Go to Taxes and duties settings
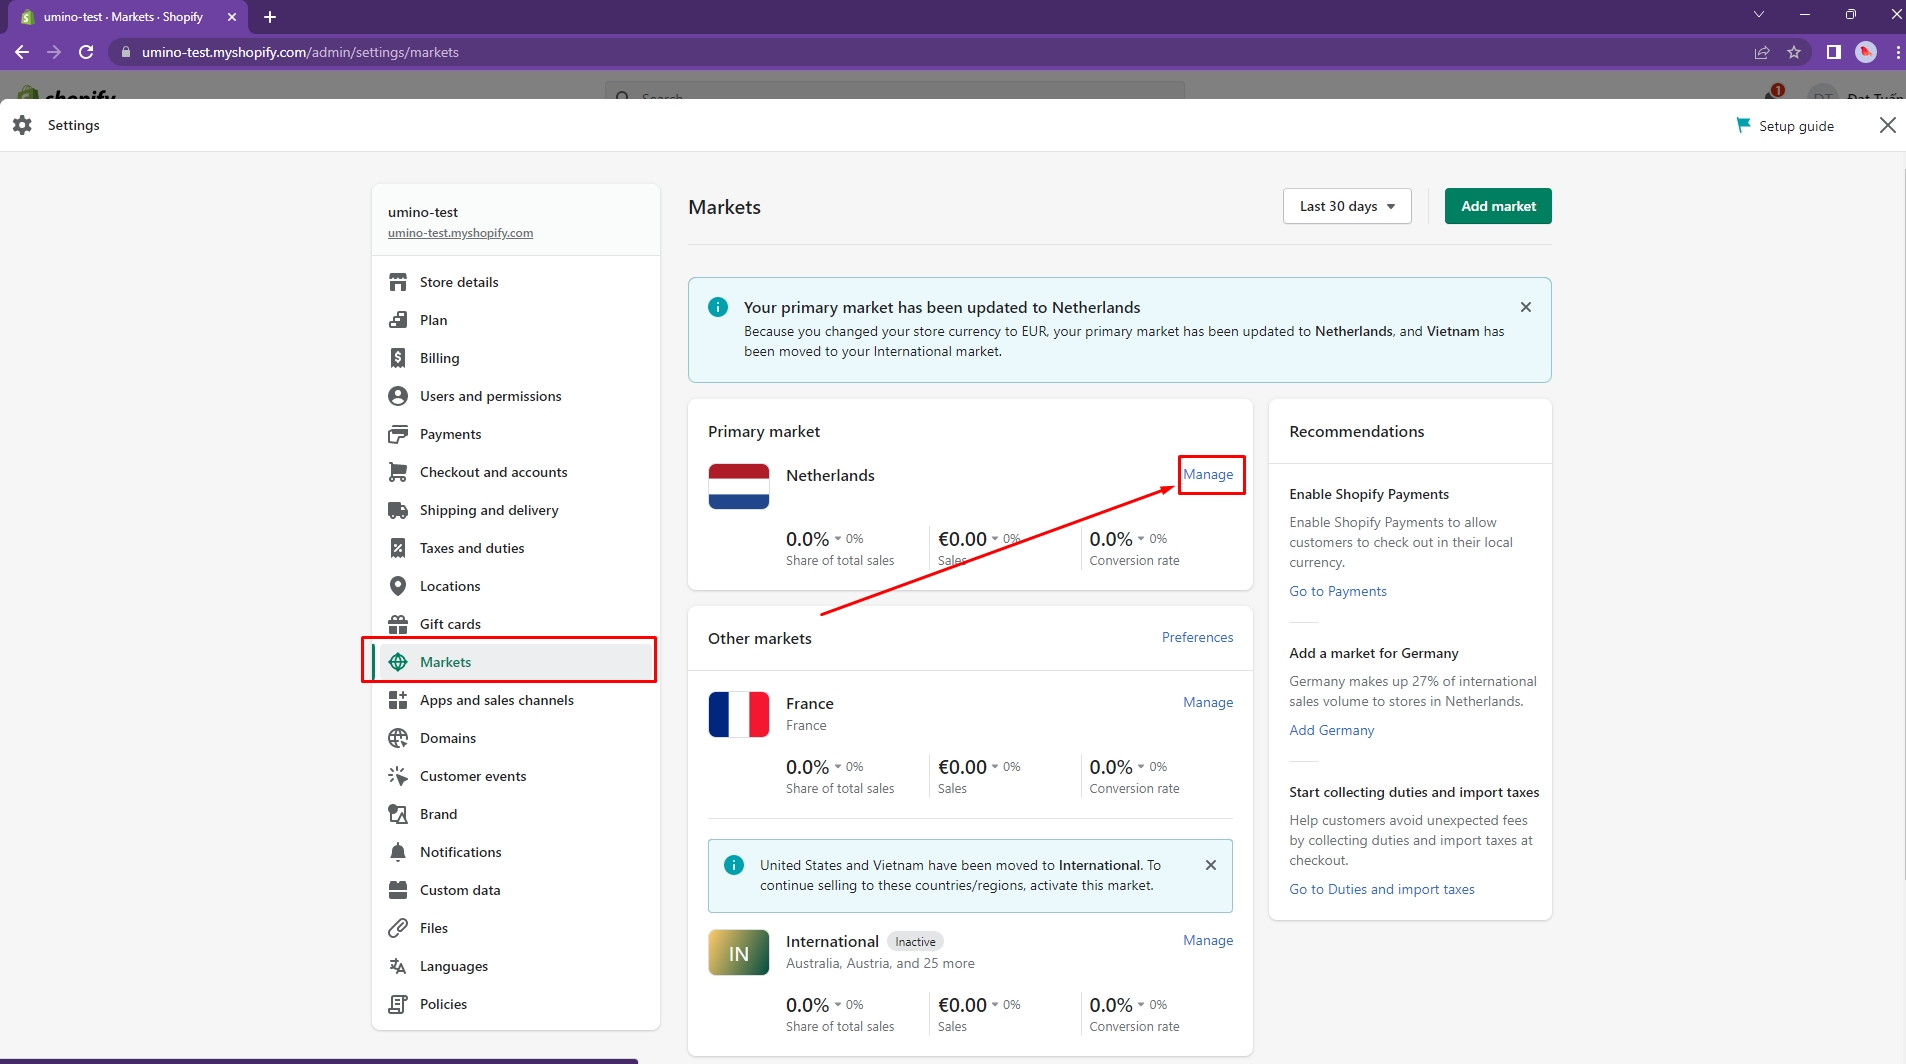1906x1064 pixels. (471, 548)
